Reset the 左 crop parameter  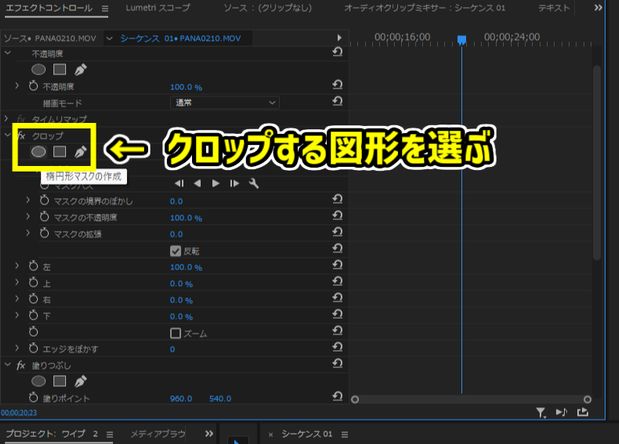[338, 265]
